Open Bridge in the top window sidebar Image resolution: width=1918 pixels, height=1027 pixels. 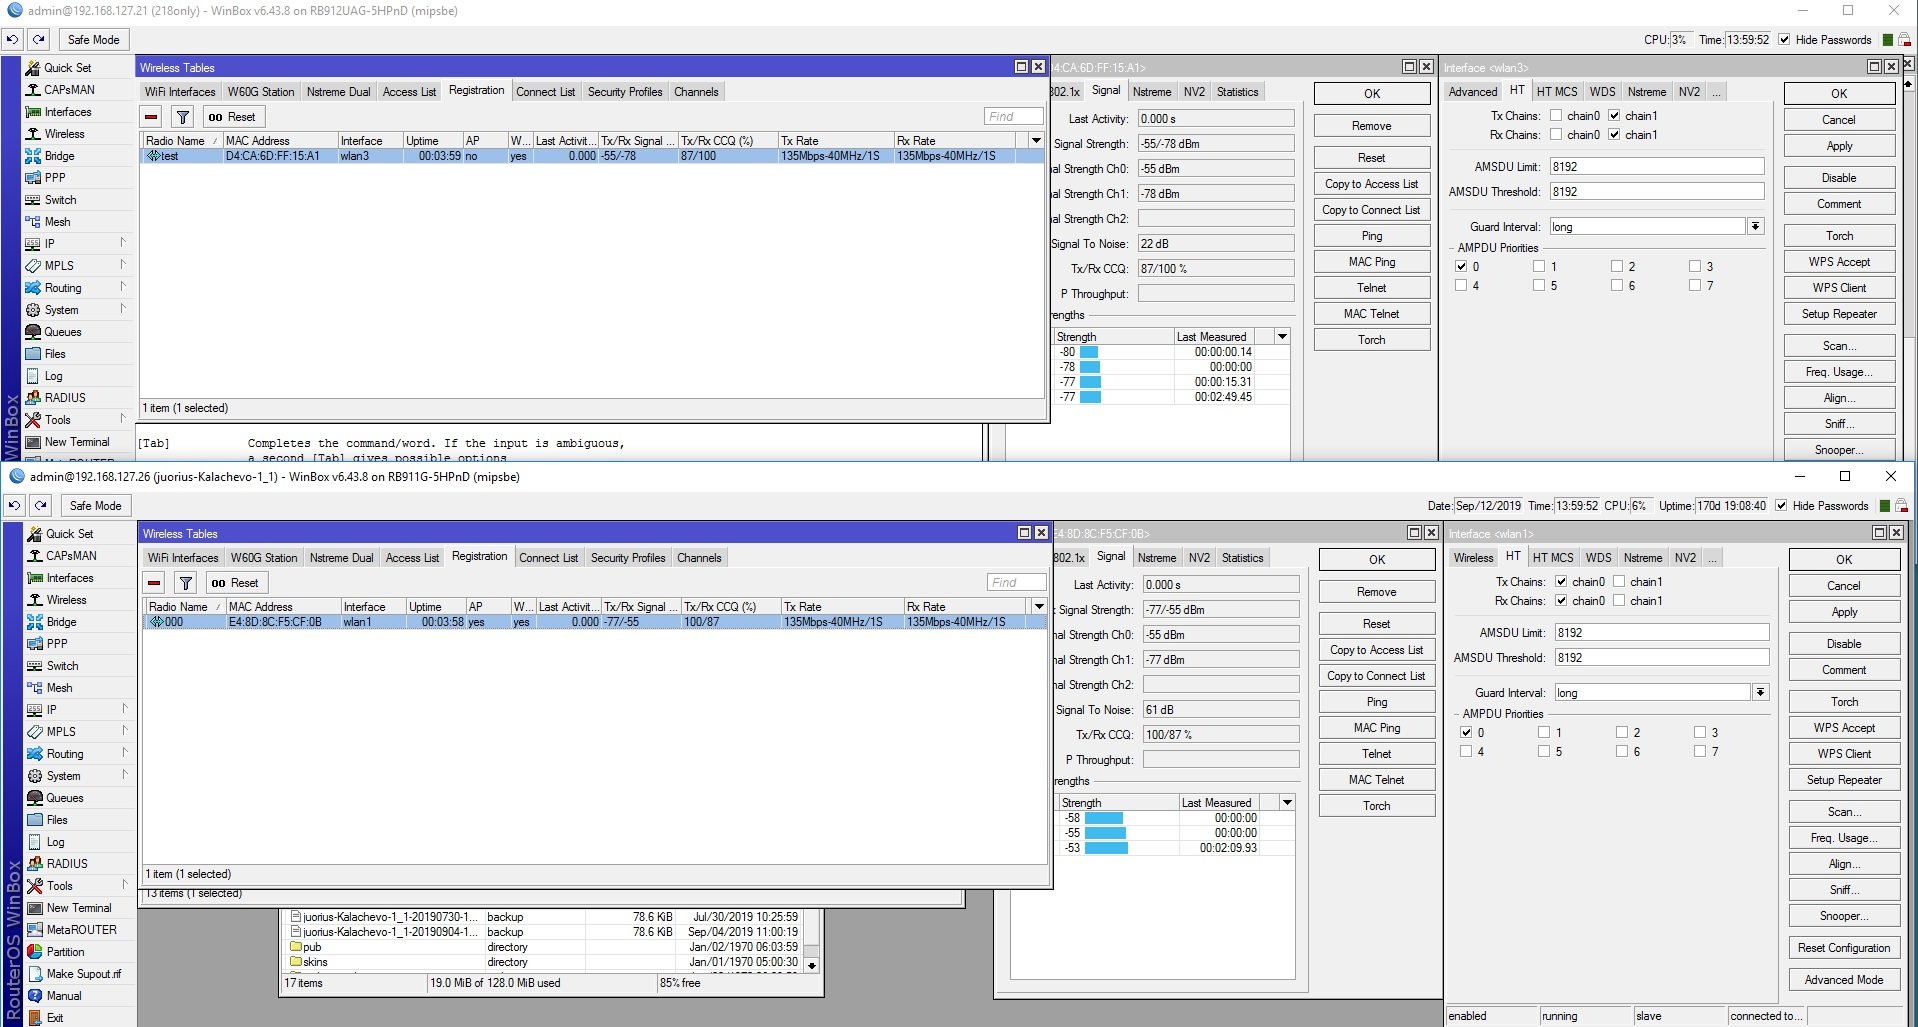(59, 156)
